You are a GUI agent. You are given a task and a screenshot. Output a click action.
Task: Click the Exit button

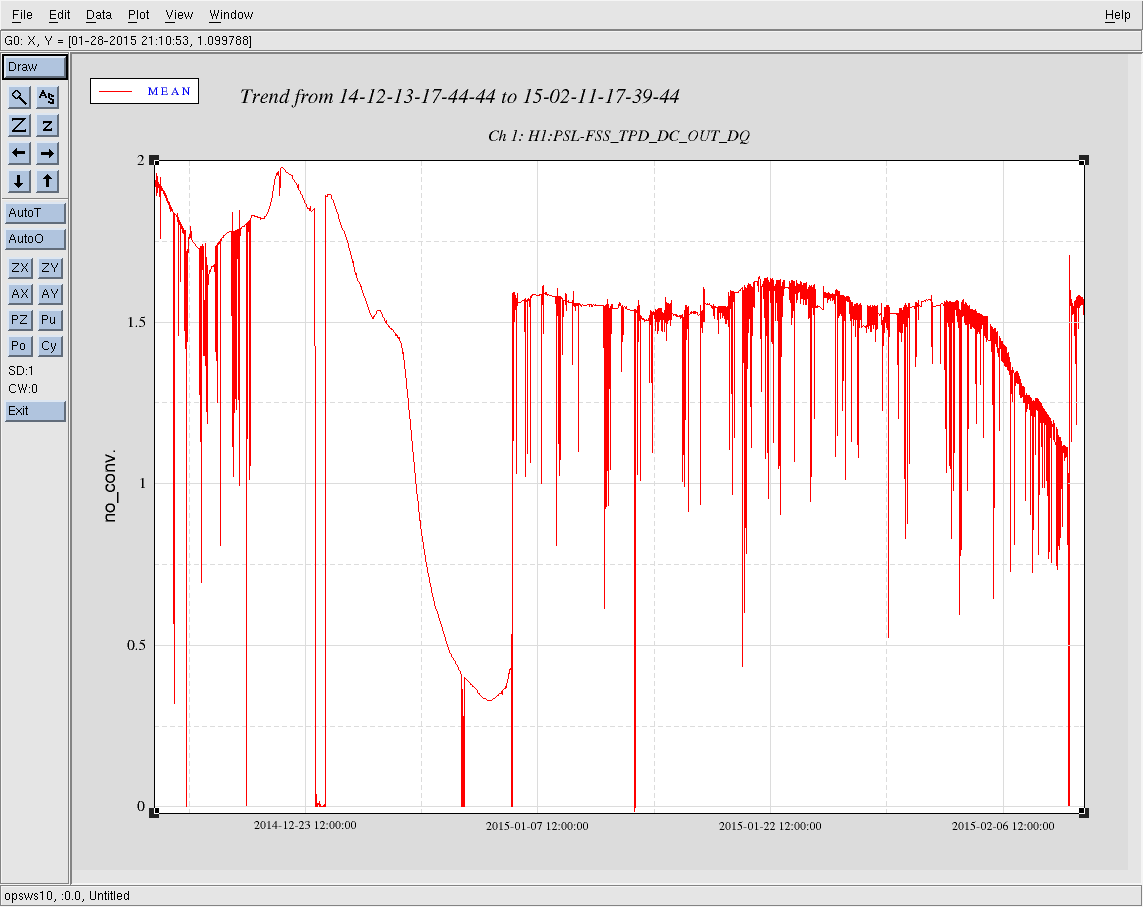click(36, 411)
